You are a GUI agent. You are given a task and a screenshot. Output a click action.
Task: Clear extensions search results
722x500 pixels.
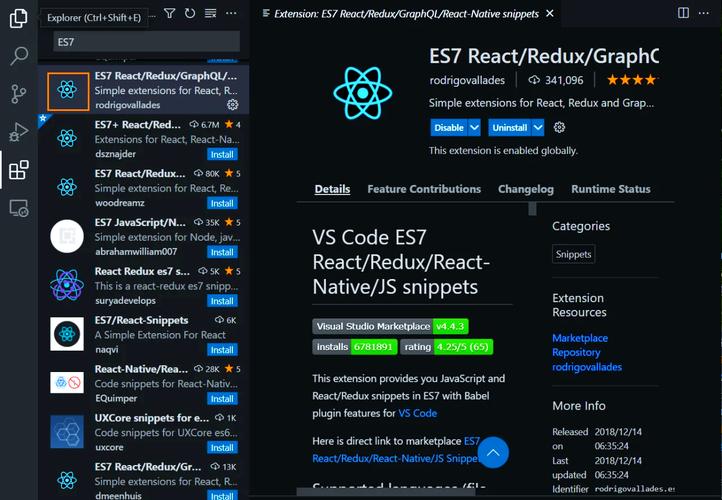(x=210, y=13)
